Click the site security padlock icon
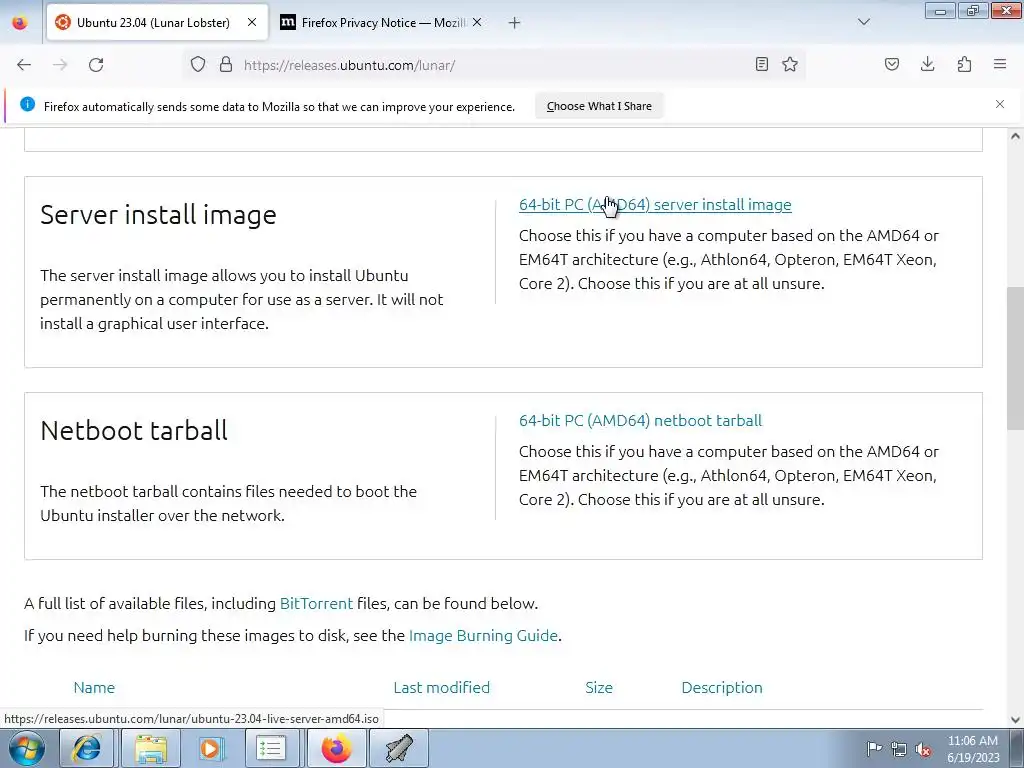The width and height of the screenshot is (1024, 768). click(x=226, y=64)
